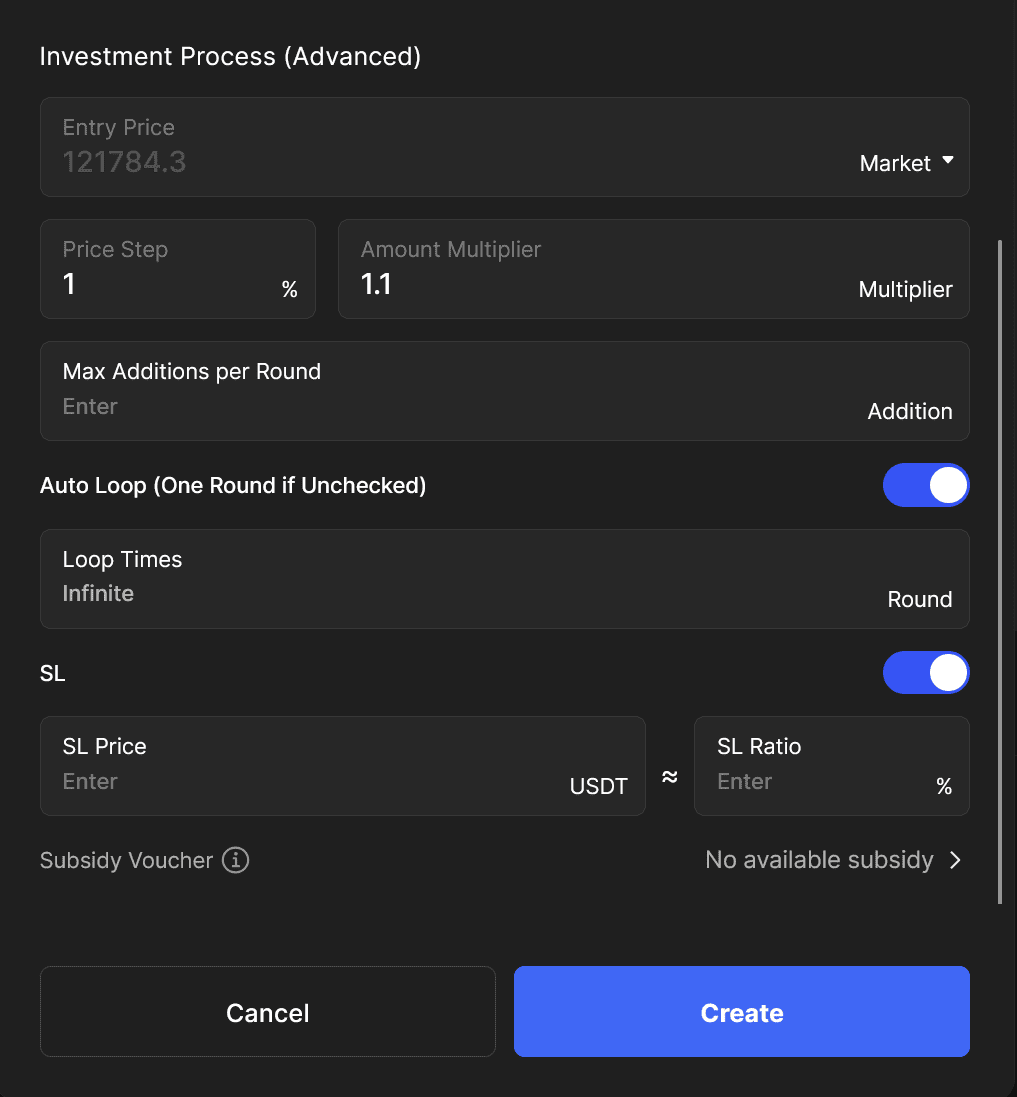The width and height of the screenshot is (1017, 1097).
Task: Click the Subsidy Voucher label
Action: point(126,860)
